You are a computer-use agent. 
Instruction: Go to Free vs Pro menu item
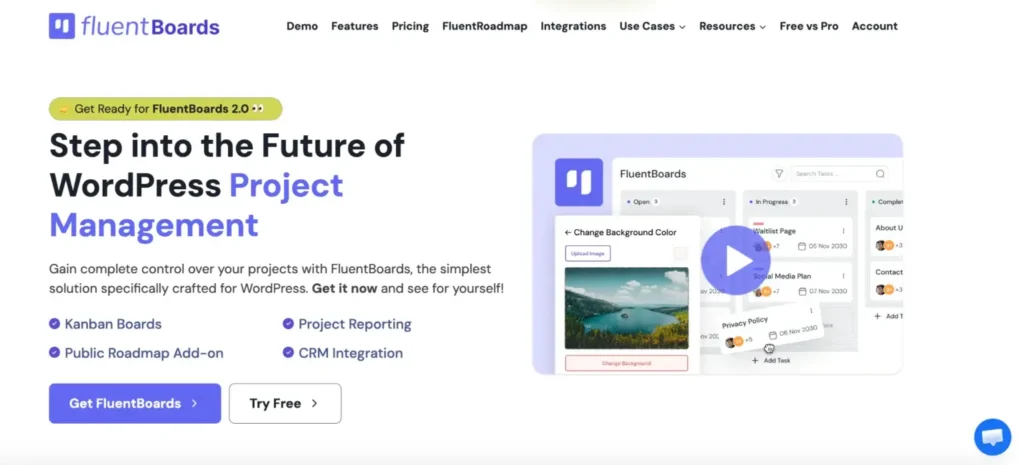pos(809,26)
